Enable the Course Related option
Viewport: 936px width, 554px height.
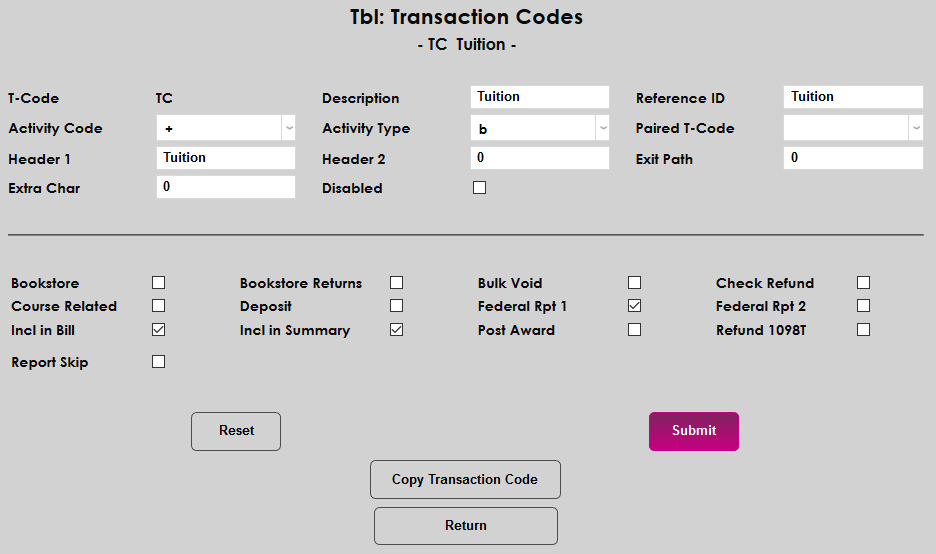click(158, 306)
